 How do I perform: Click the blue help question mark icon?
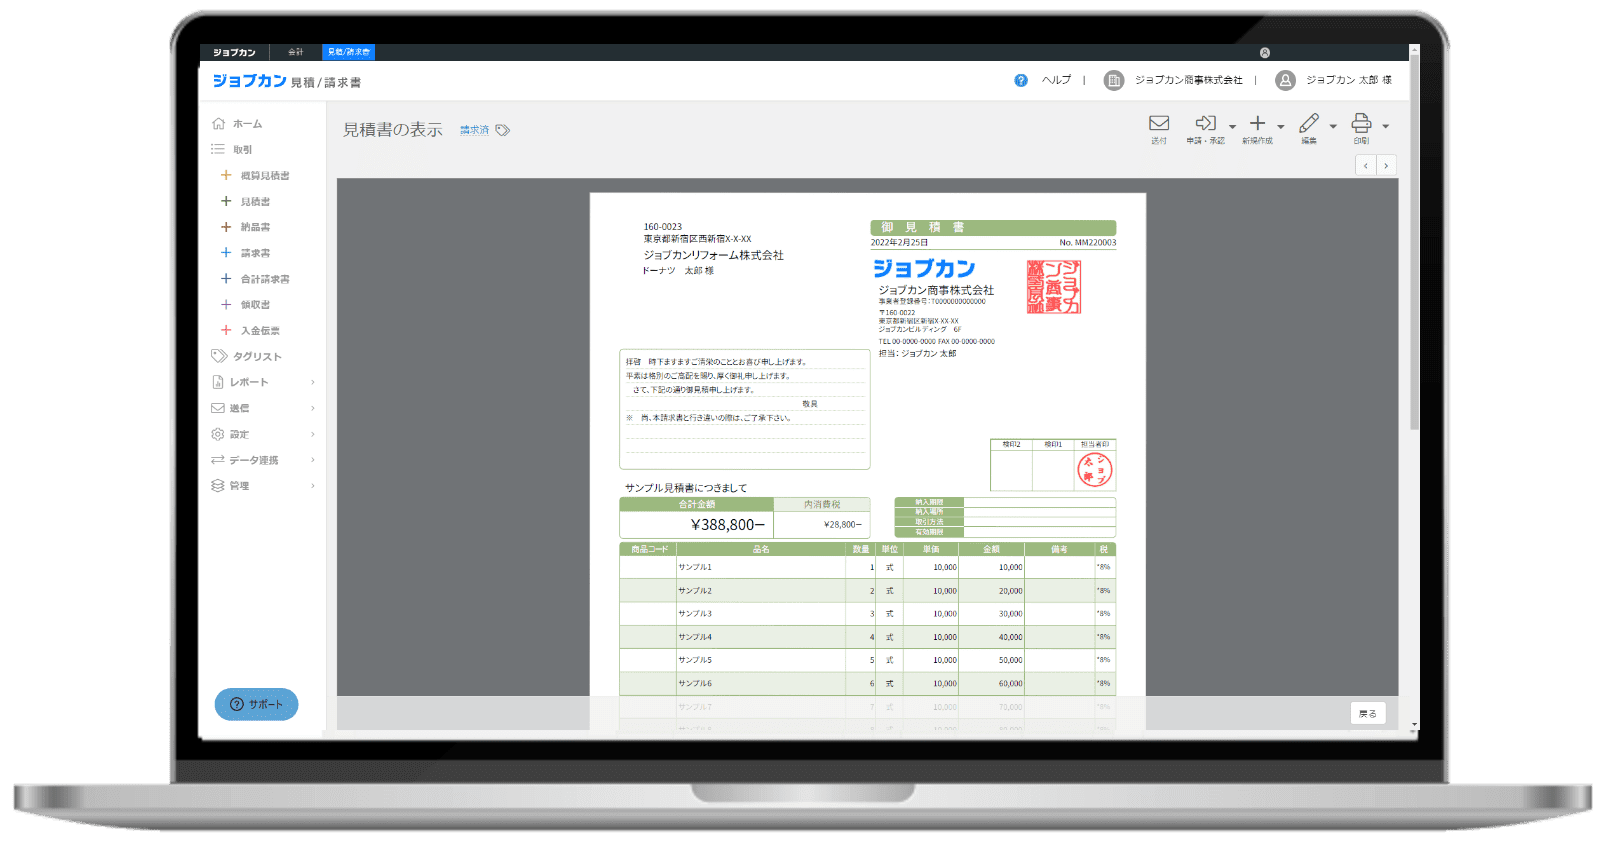(x=1021, y=81)
